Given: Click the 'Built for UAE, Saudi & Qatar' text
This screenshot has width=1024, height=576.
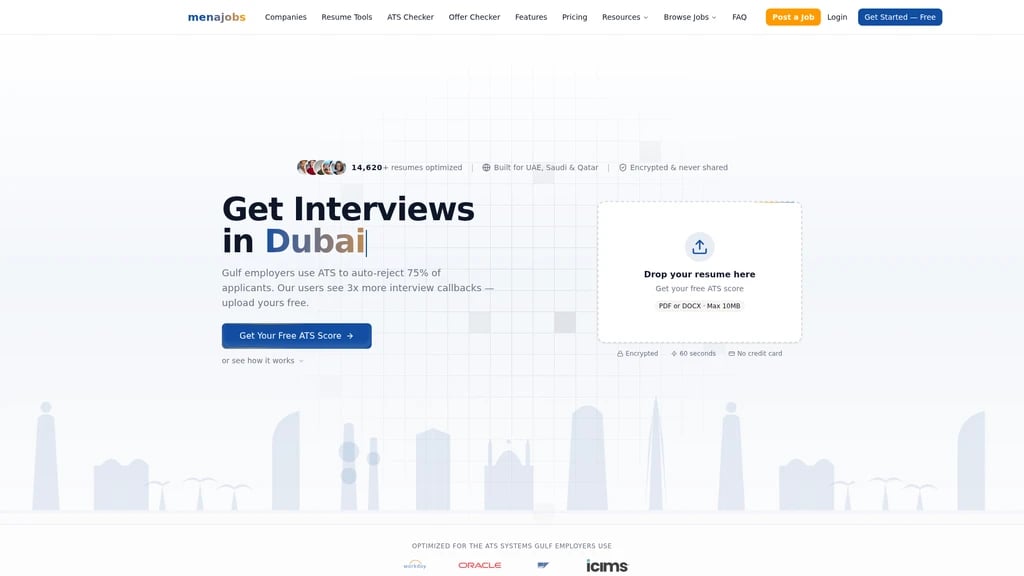Looking at the screenshot, I should 546,167.
